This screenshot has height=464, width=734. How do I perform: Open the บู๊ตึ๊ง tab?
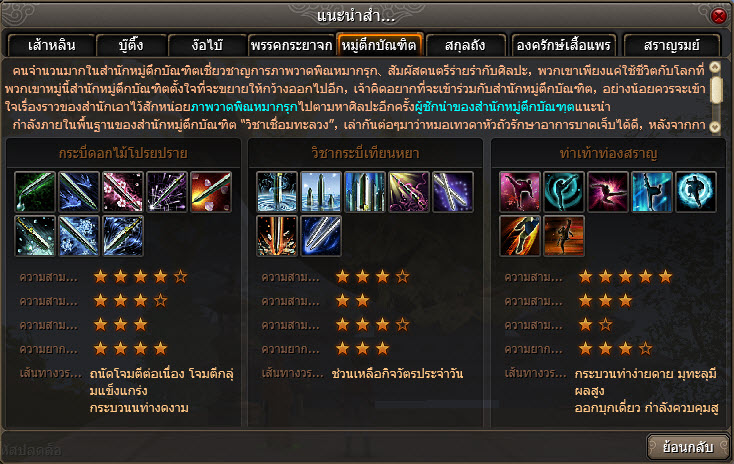tap(132, 45)
